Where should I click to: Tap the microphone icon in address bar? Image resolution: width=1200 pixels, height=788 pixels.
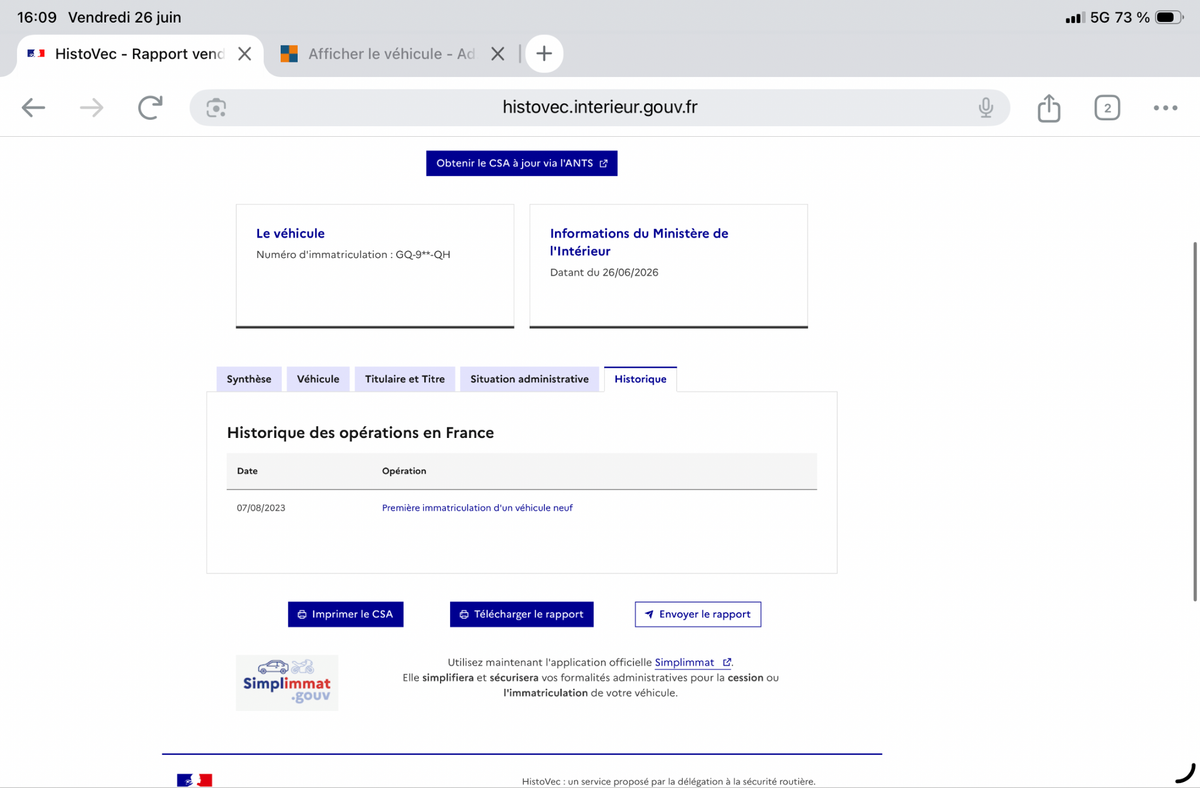coord(986,108)
